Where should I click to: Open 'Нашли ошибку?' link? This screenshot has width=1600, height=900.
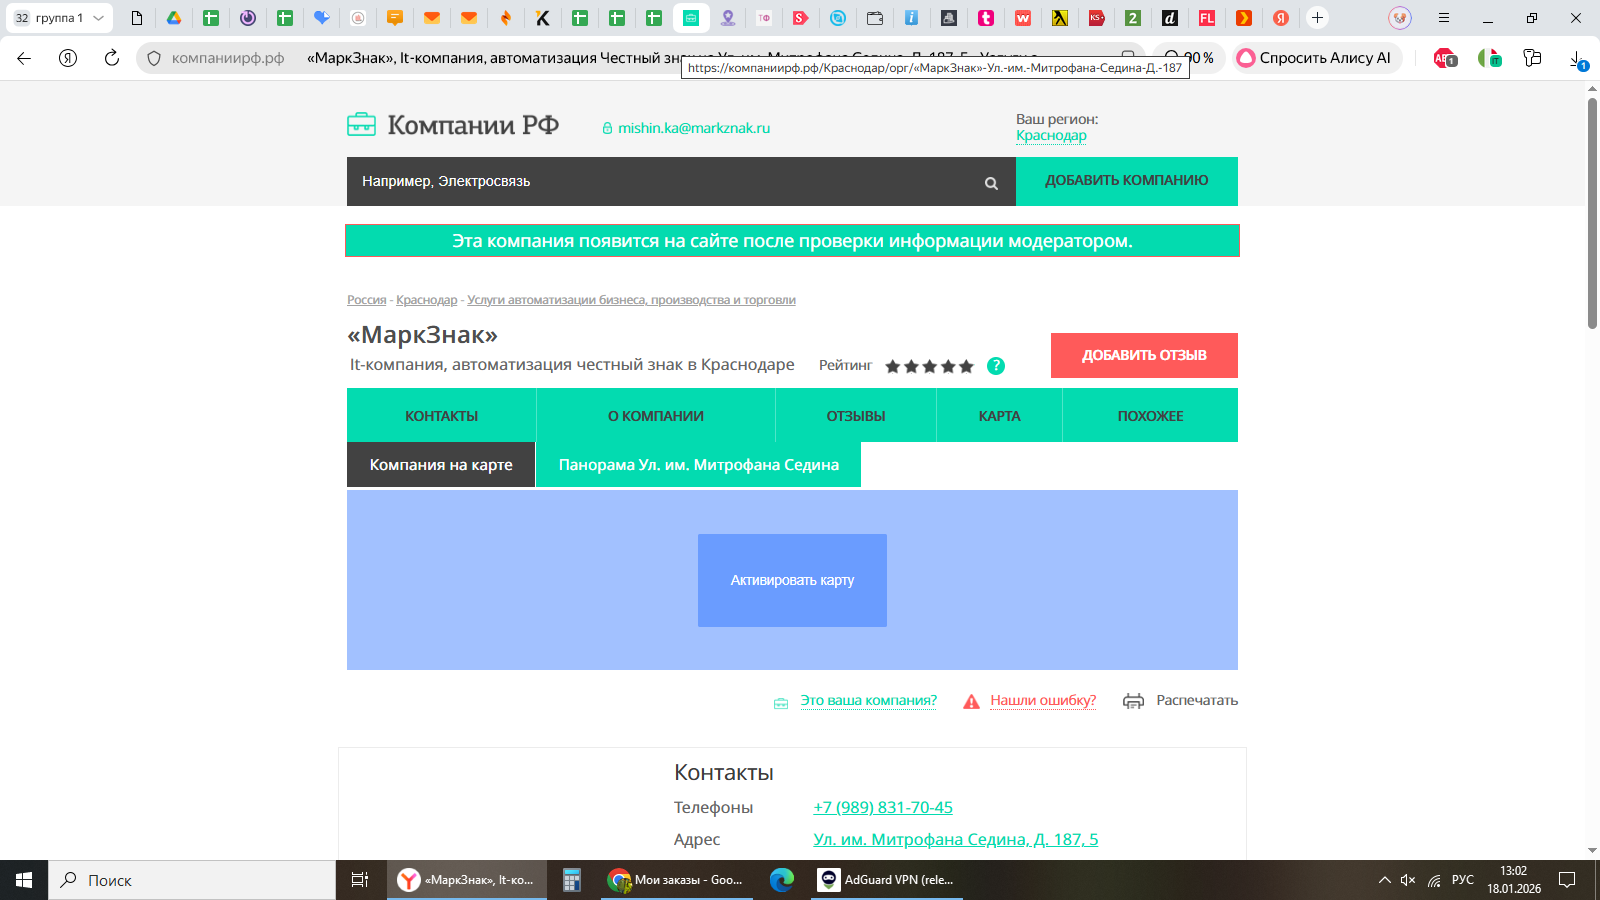1043,700
